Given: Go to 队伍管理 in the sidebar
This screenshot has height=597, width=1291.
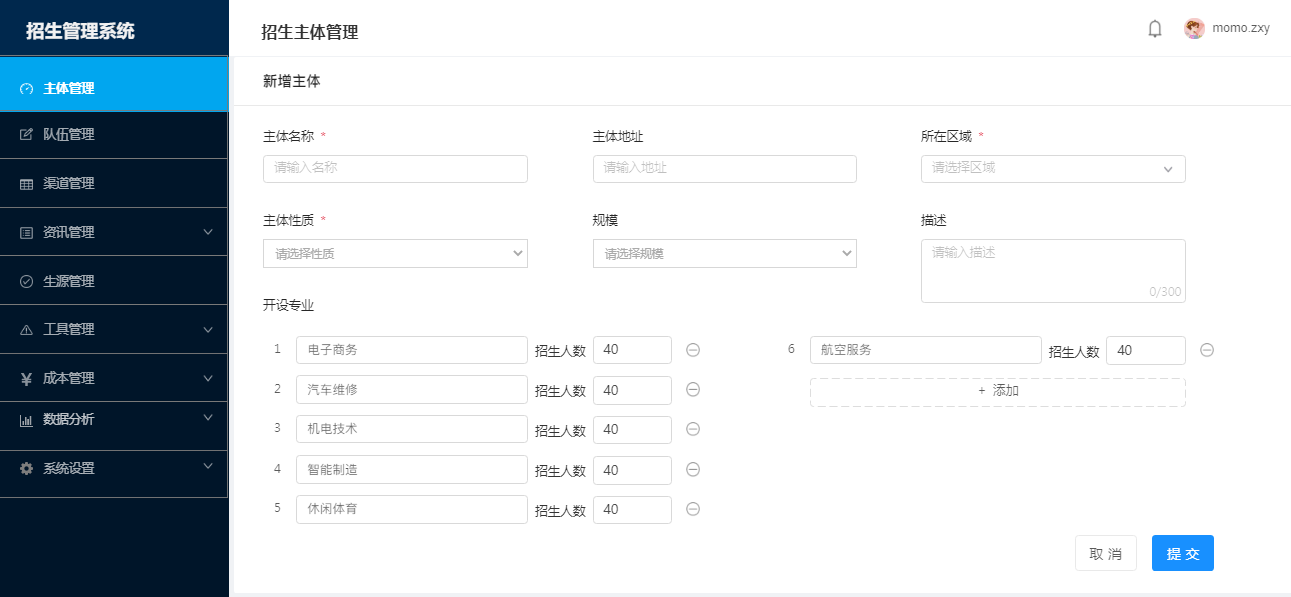Looking at the screenshot, I should click(x=114, y=134).
